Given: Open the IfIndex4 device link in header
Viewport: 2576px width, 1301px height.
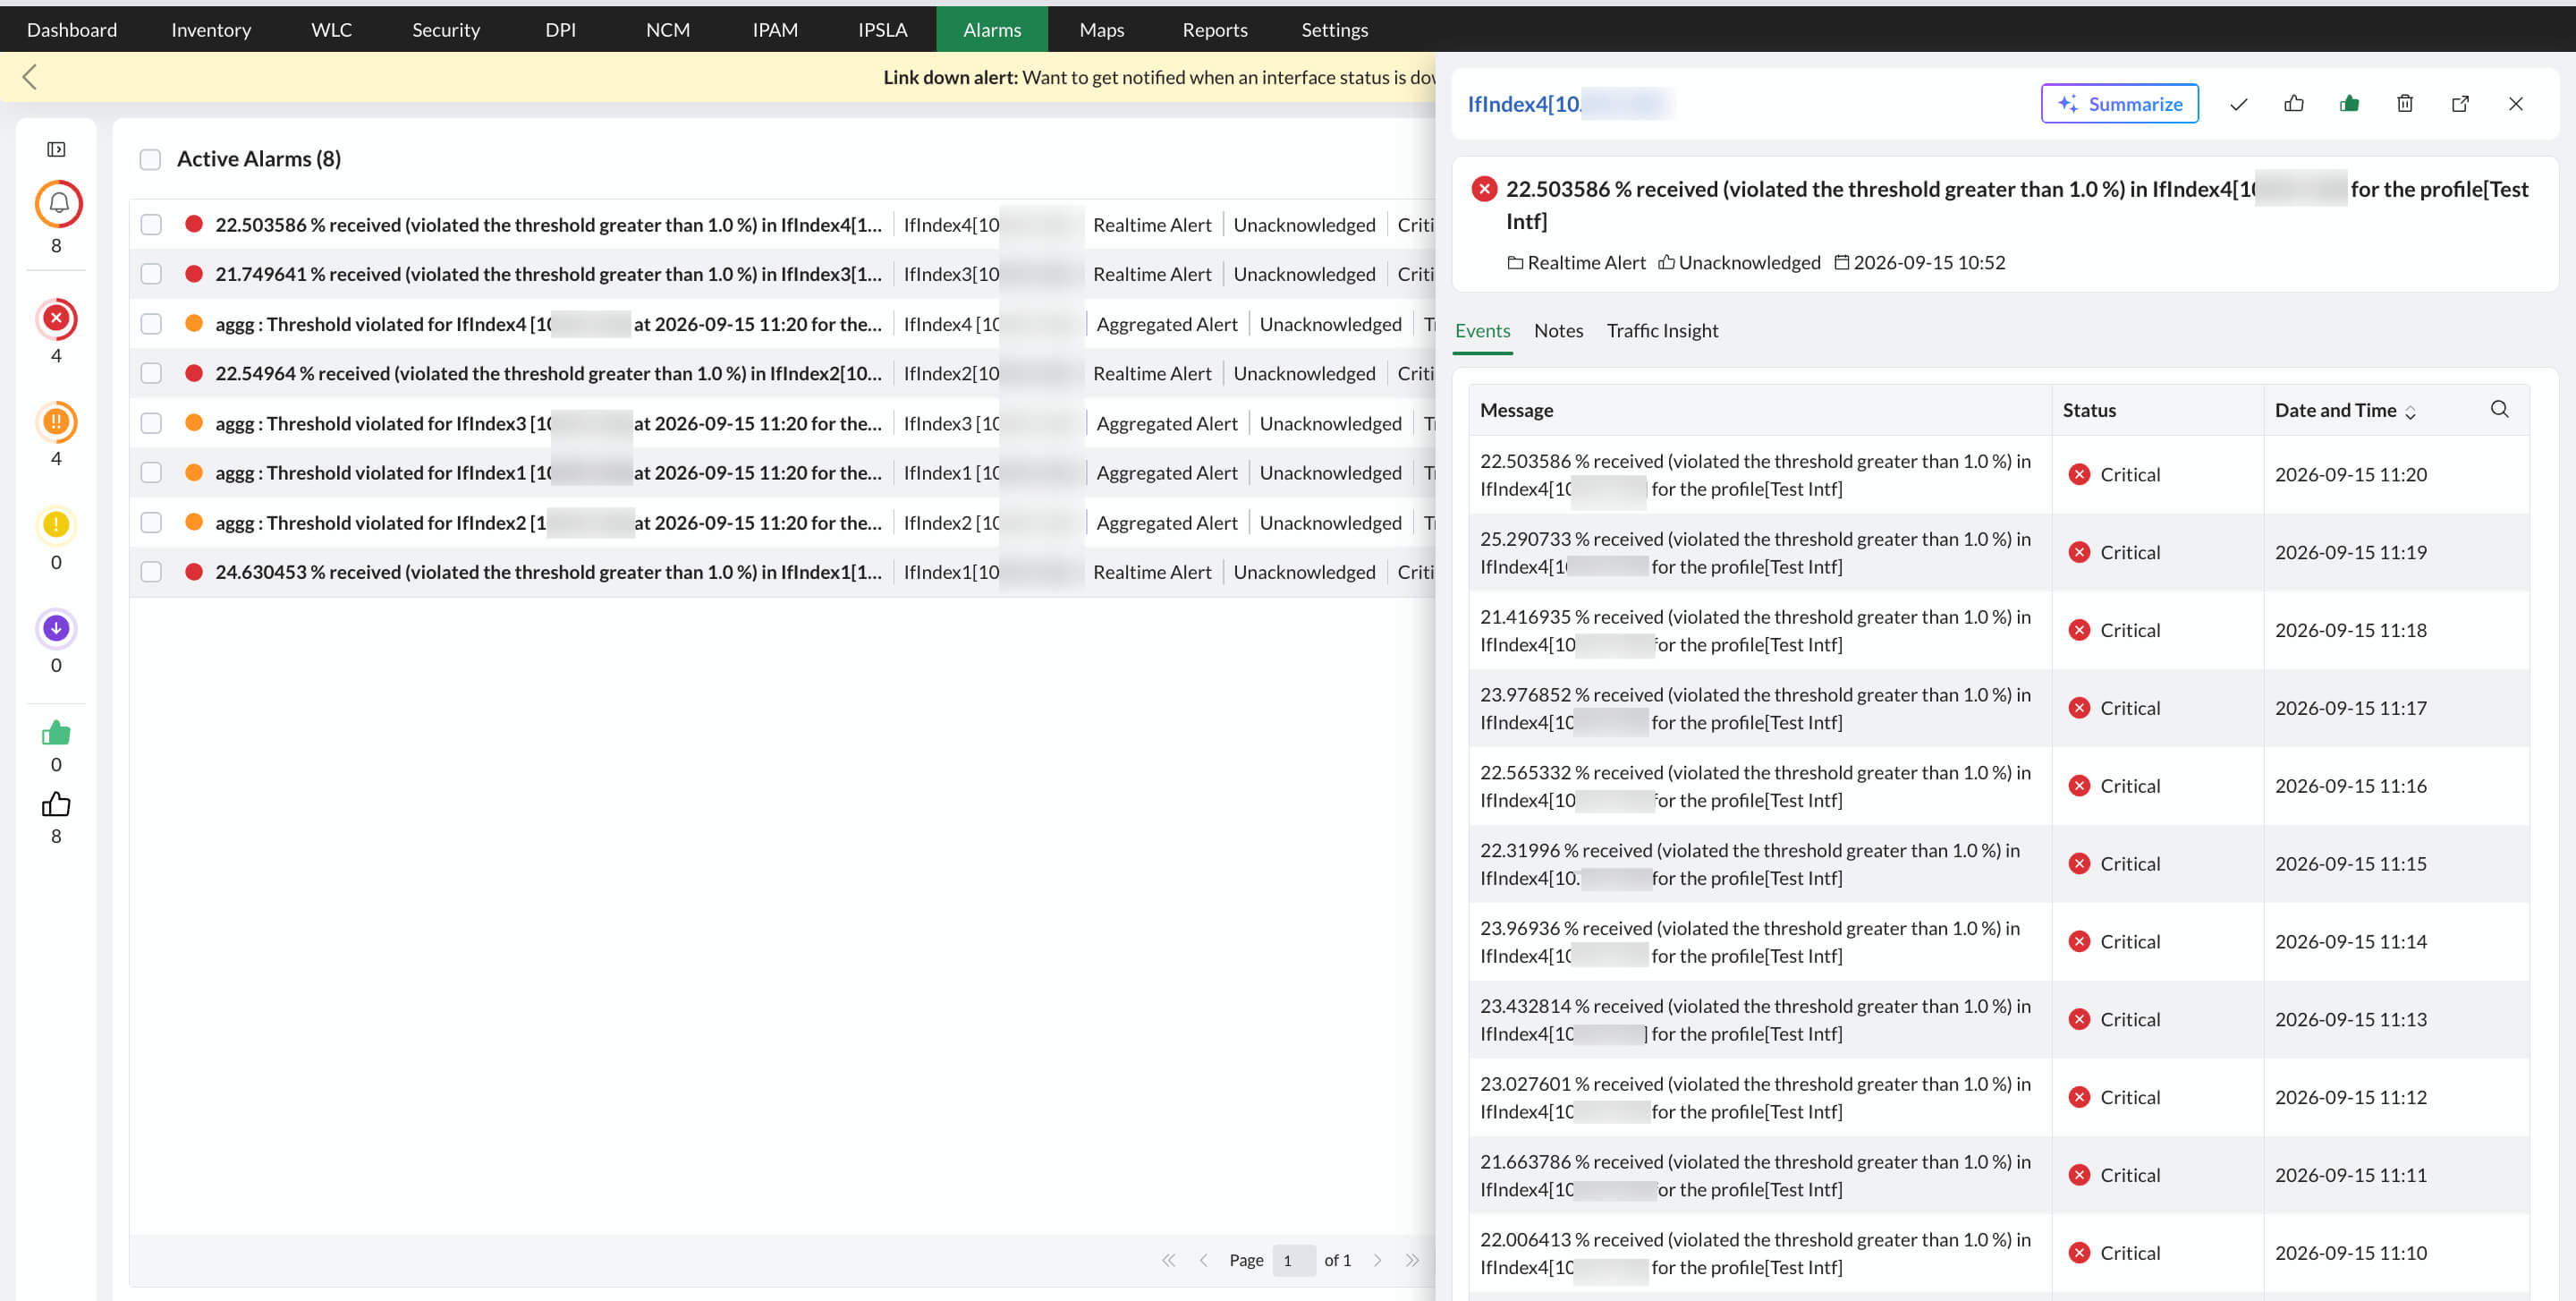Looking at the screenshot, I should pyautogui.click(x=1570, y=104).
